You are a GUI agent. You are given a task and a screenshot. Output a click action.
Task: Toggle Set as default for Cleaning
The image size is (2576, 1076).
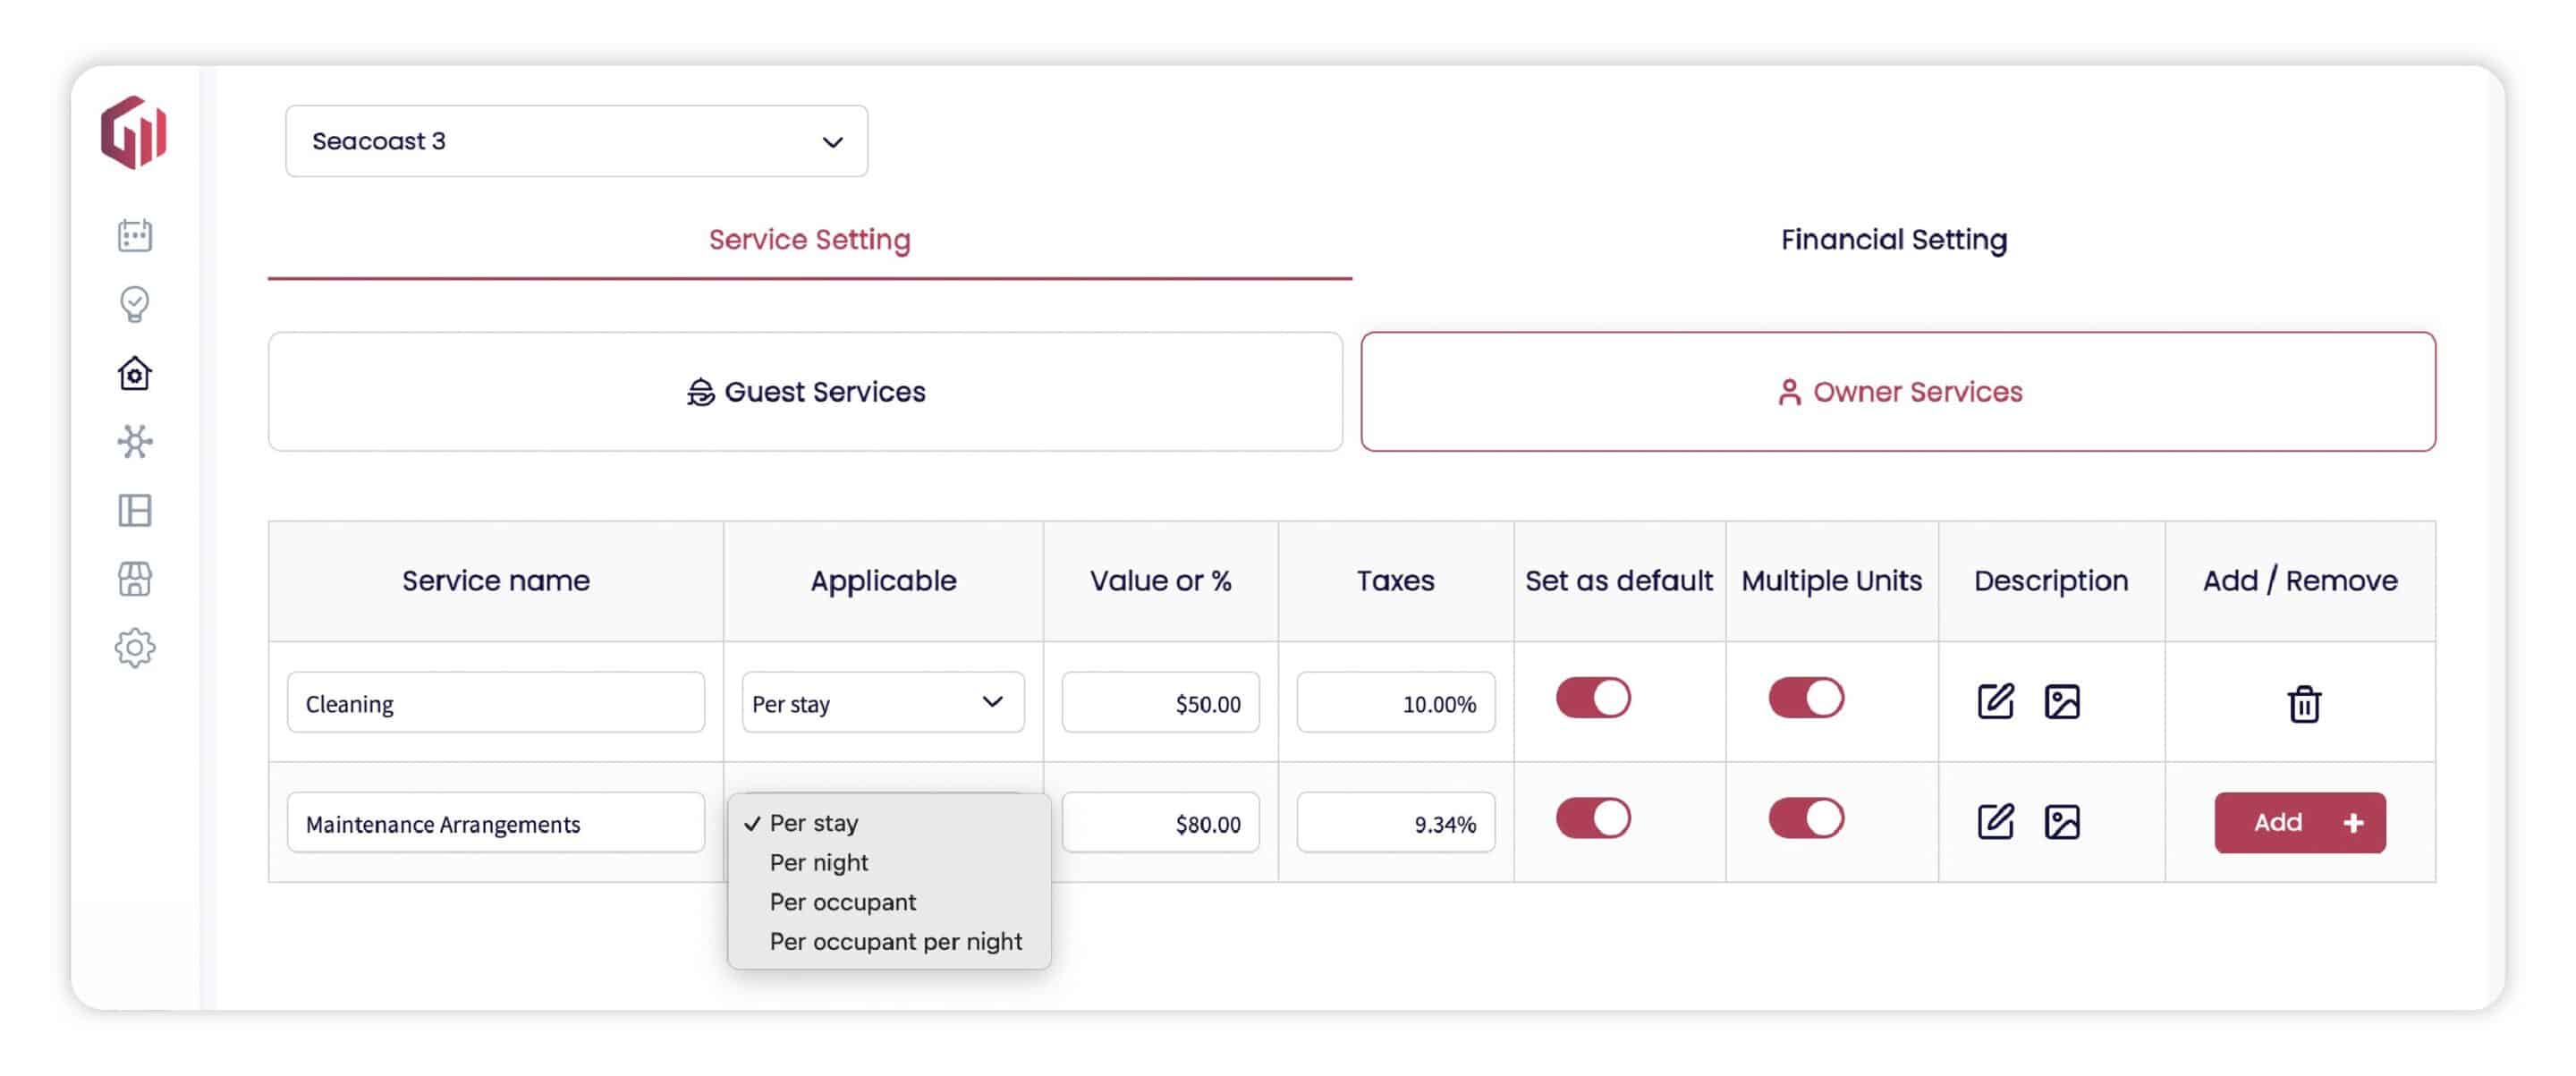point(1593,697)
